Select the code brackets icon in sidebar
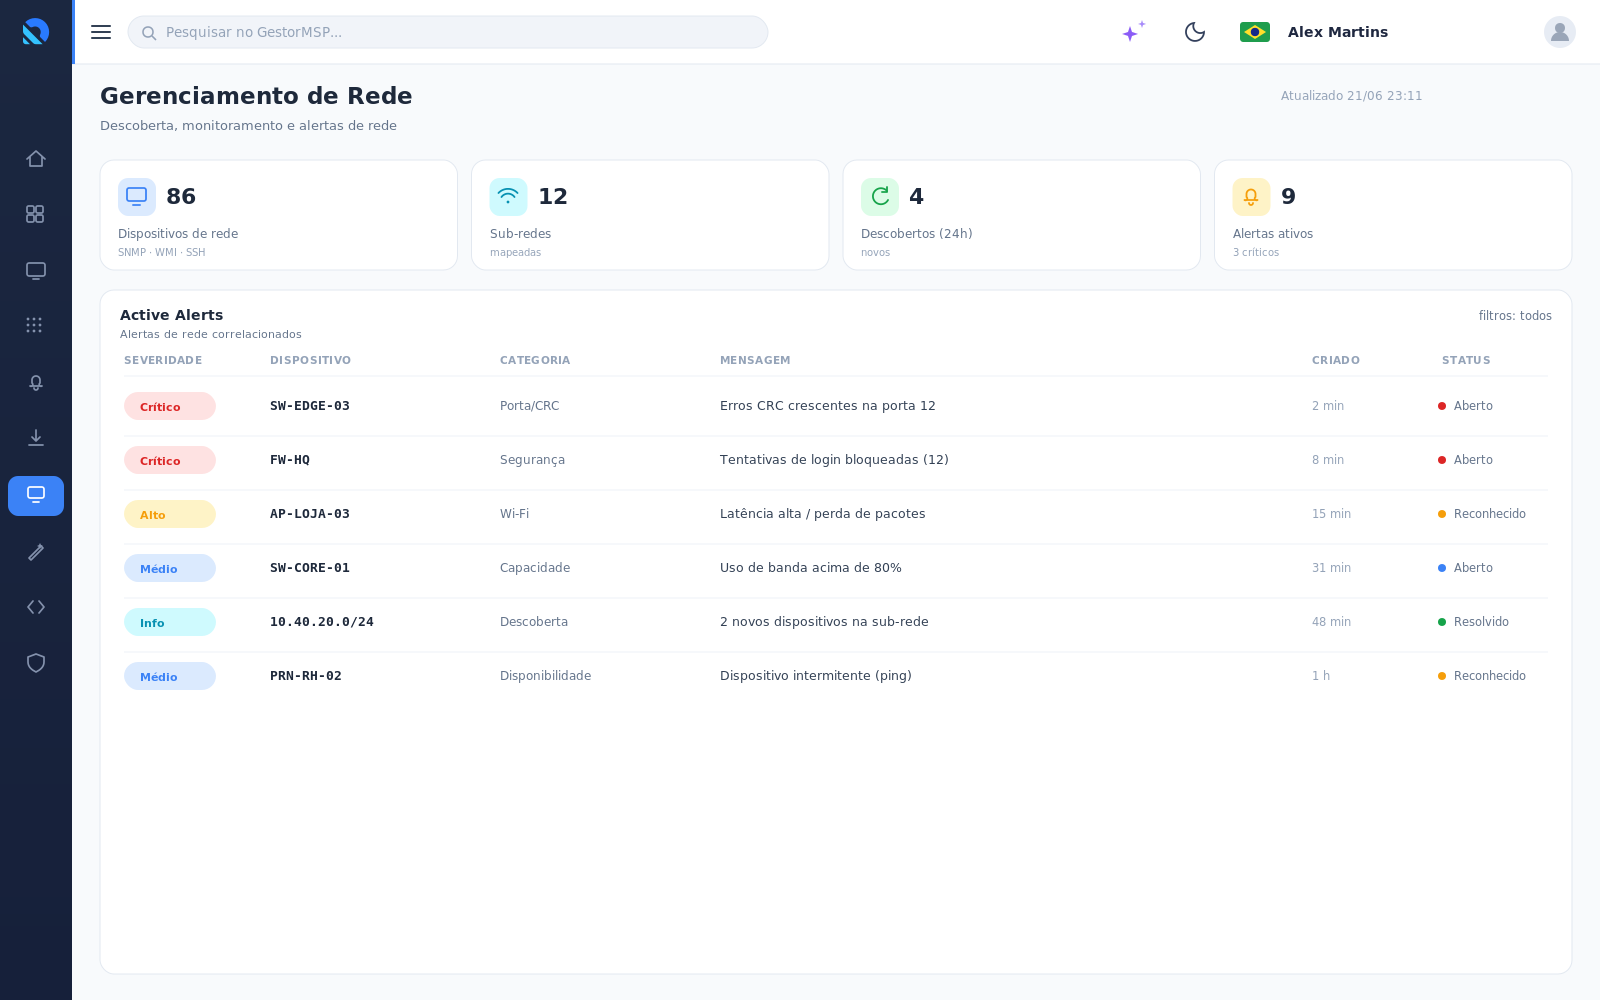This screenshot has width=1600, height=1000. pos(36,607)
